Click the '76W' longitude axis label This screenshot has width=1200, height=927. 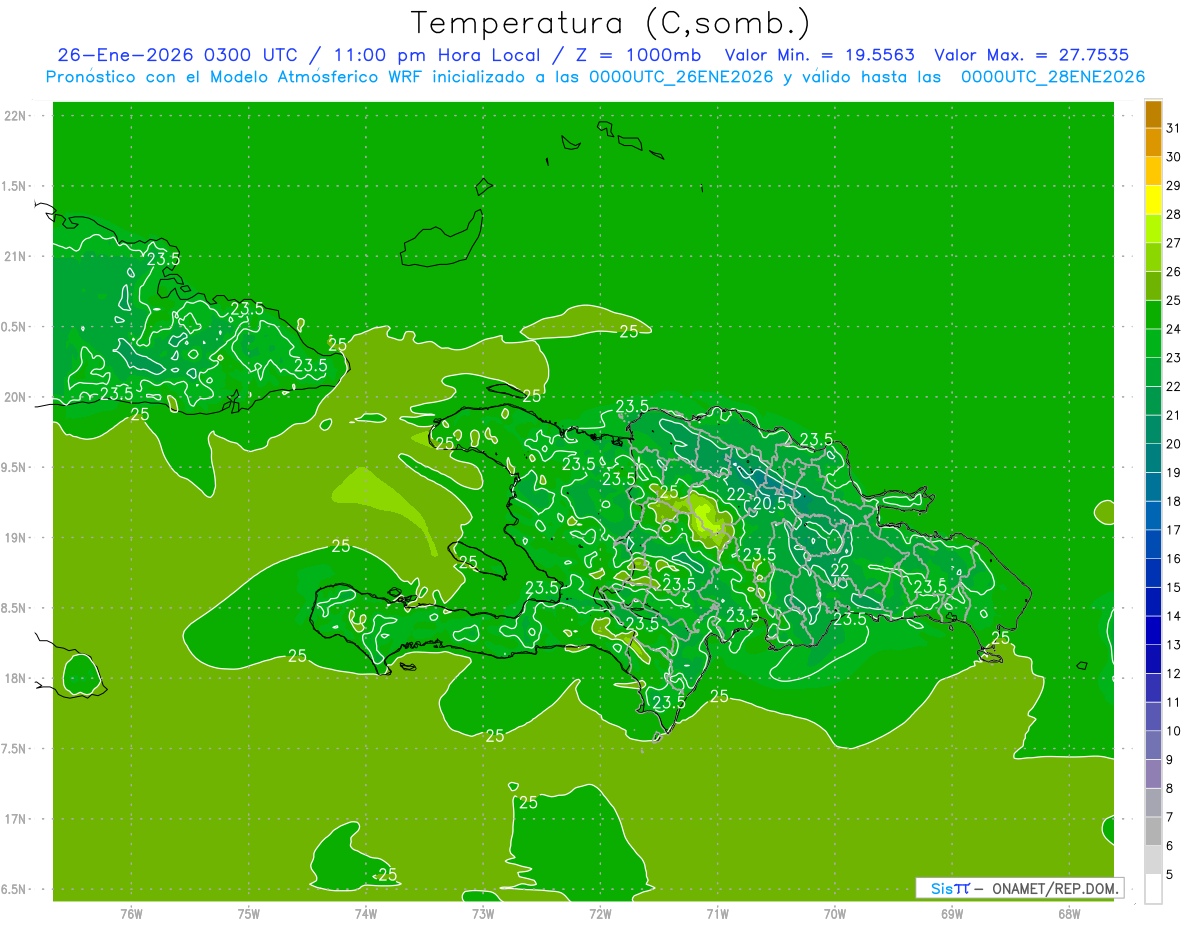click(131, 914)
